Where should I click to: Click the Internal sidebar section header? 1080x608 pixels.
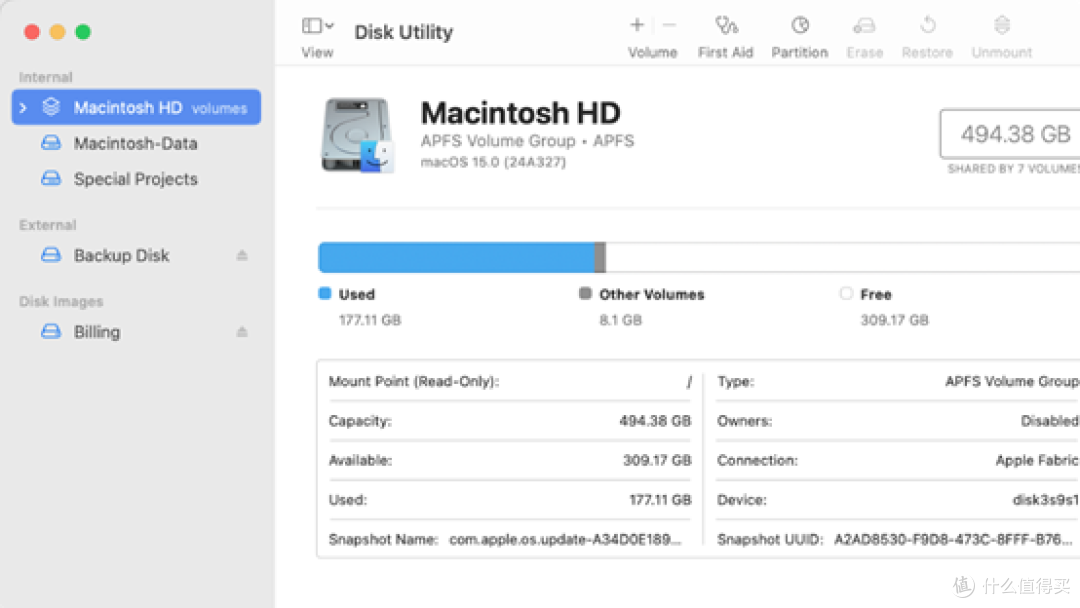click(x=45, y=77)
